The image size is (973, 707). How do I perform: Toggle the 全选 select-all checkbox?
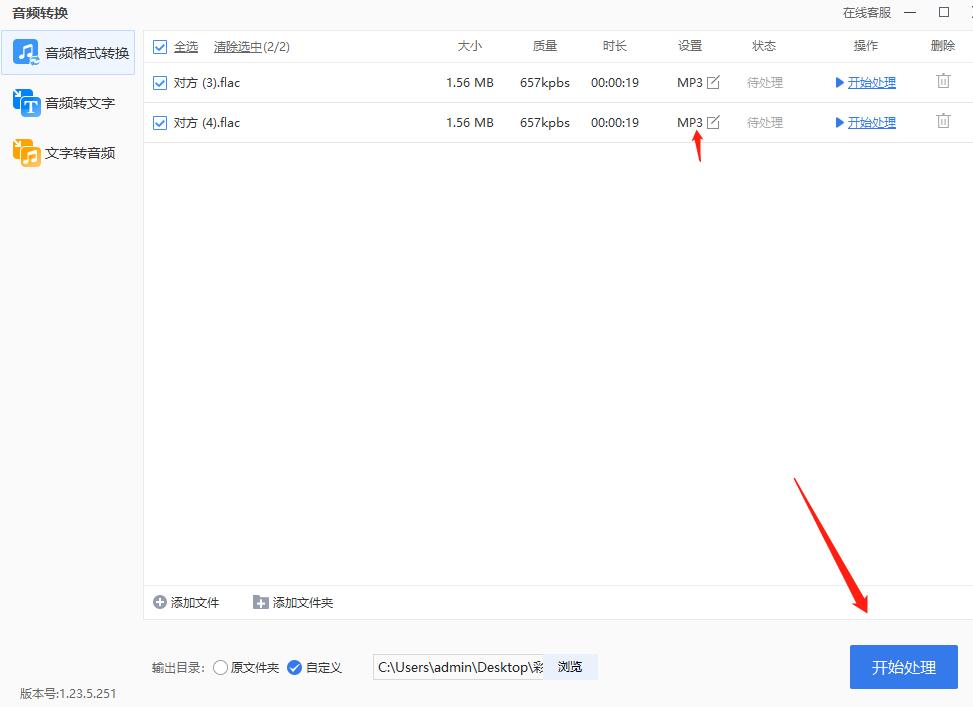pyautogui.click(x=160, y=46)
